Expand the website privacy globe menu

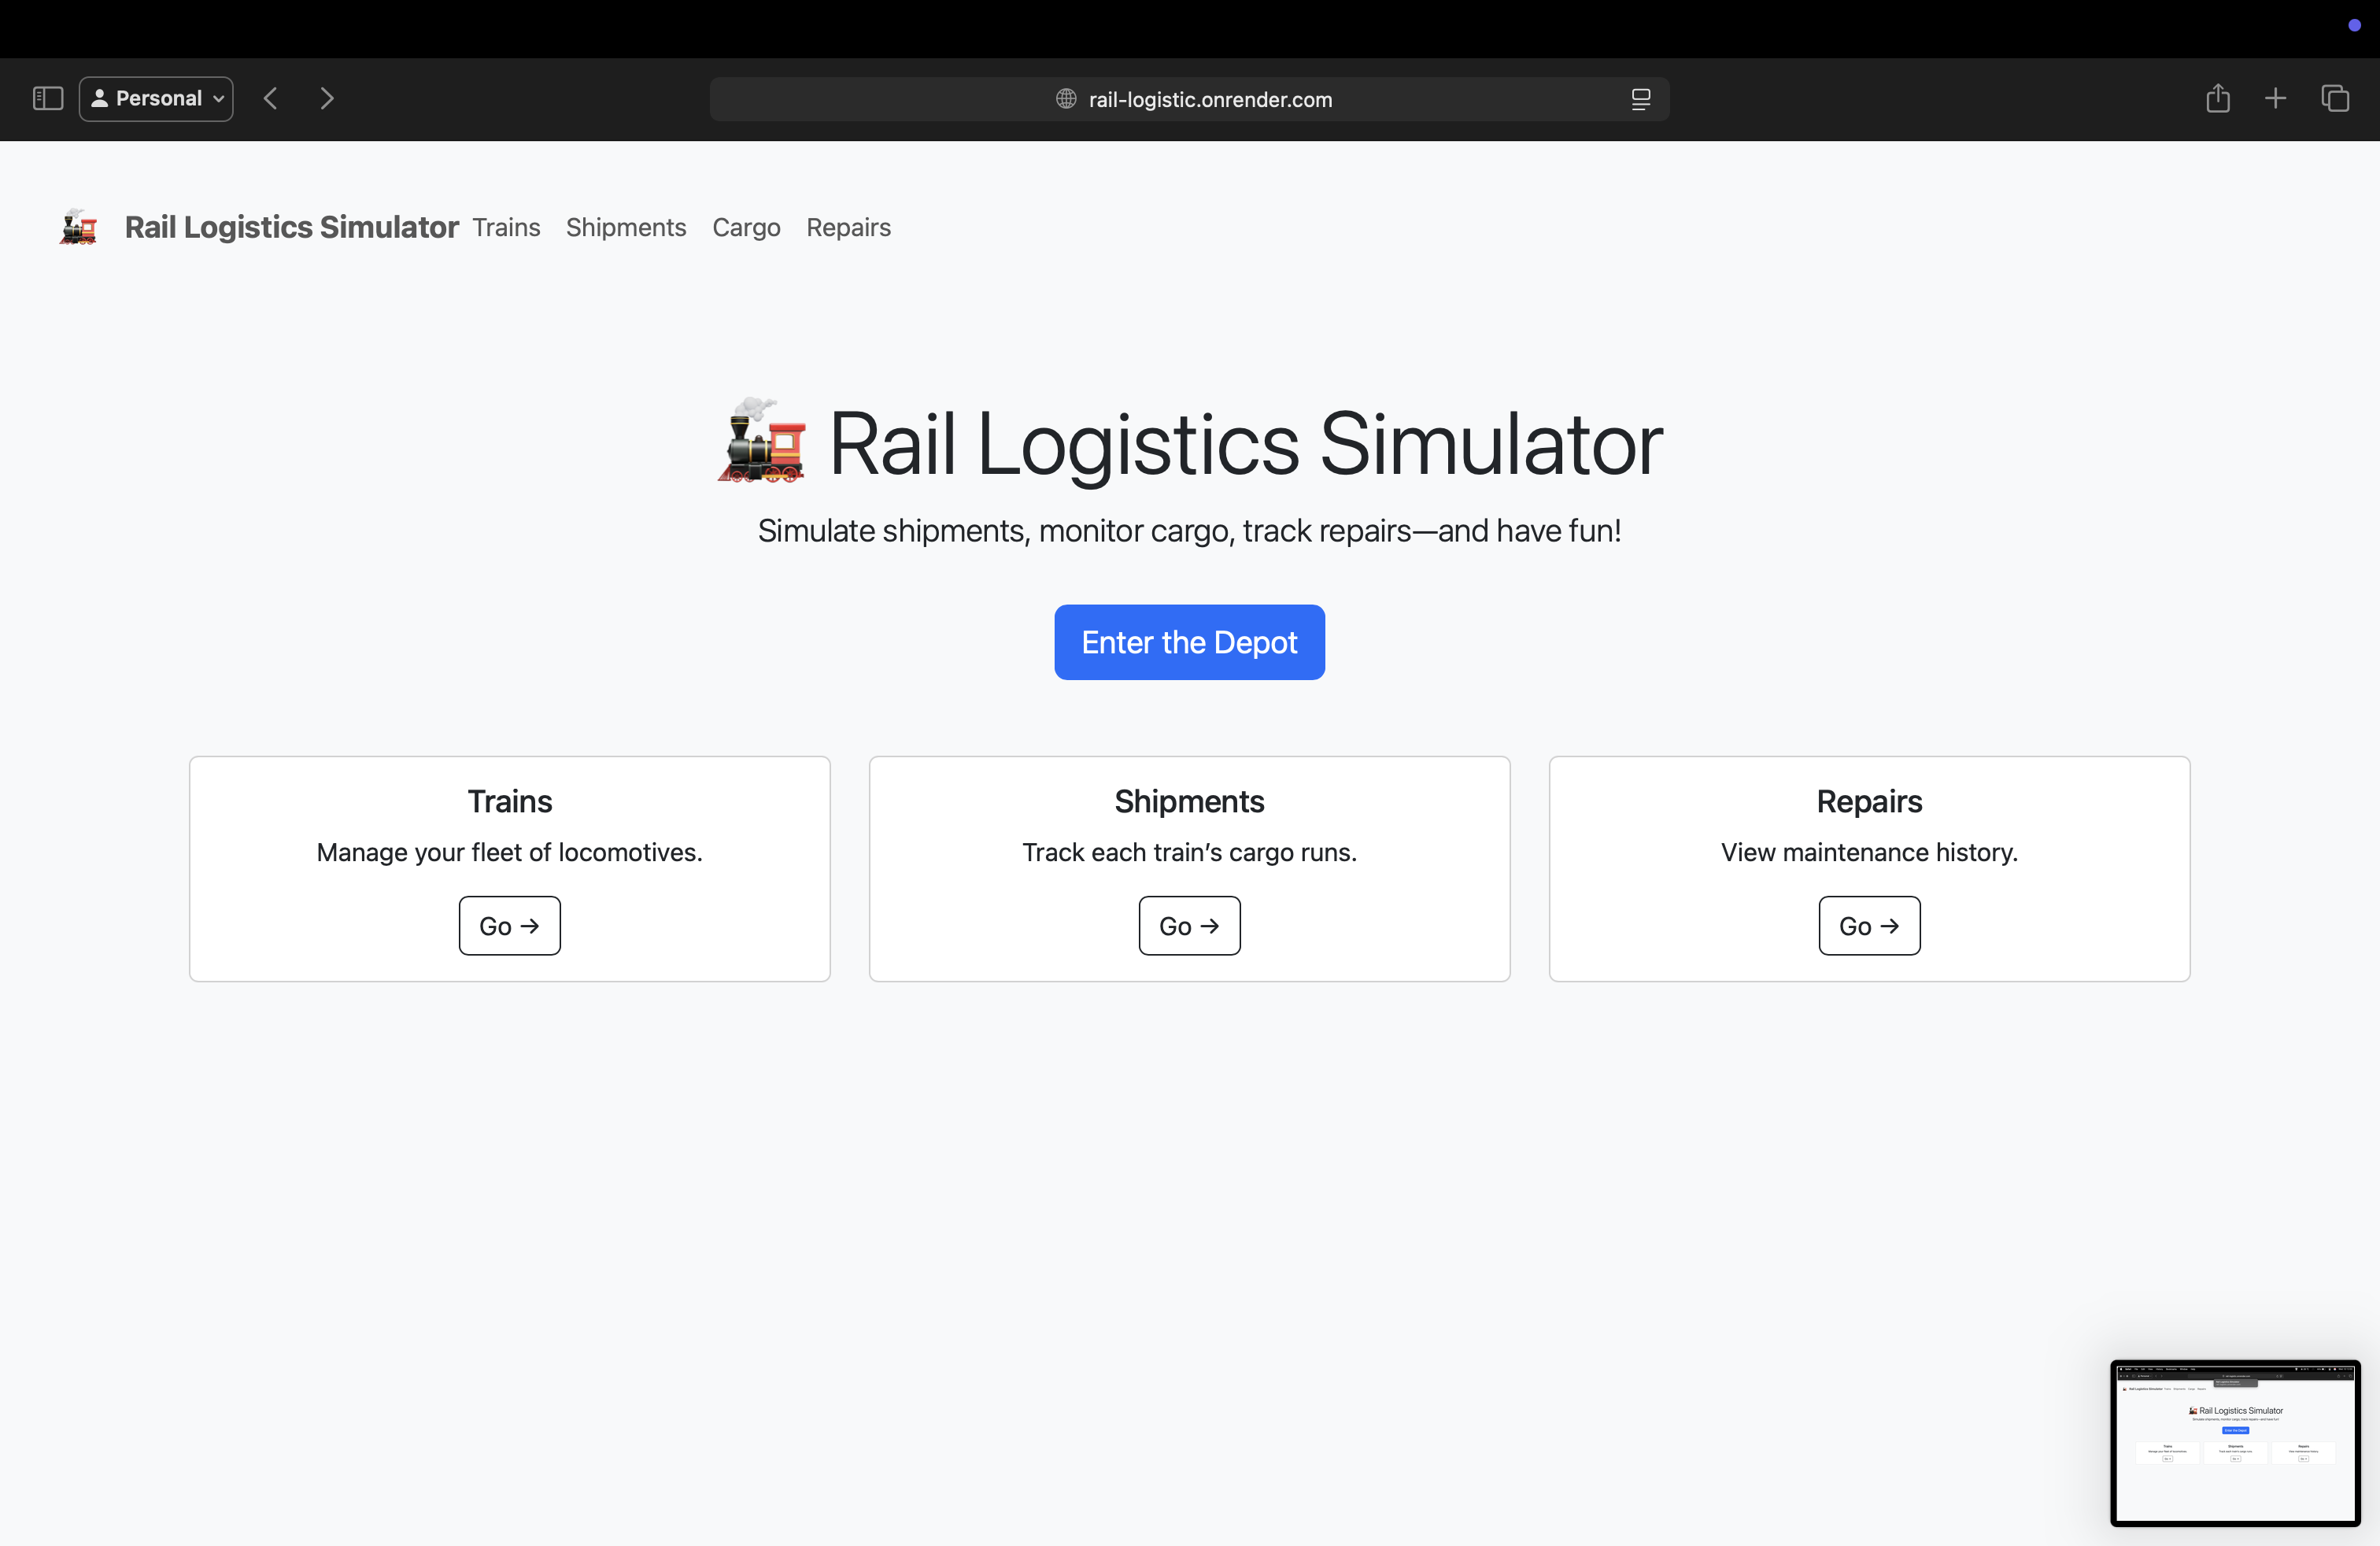tap(1065, 99)
